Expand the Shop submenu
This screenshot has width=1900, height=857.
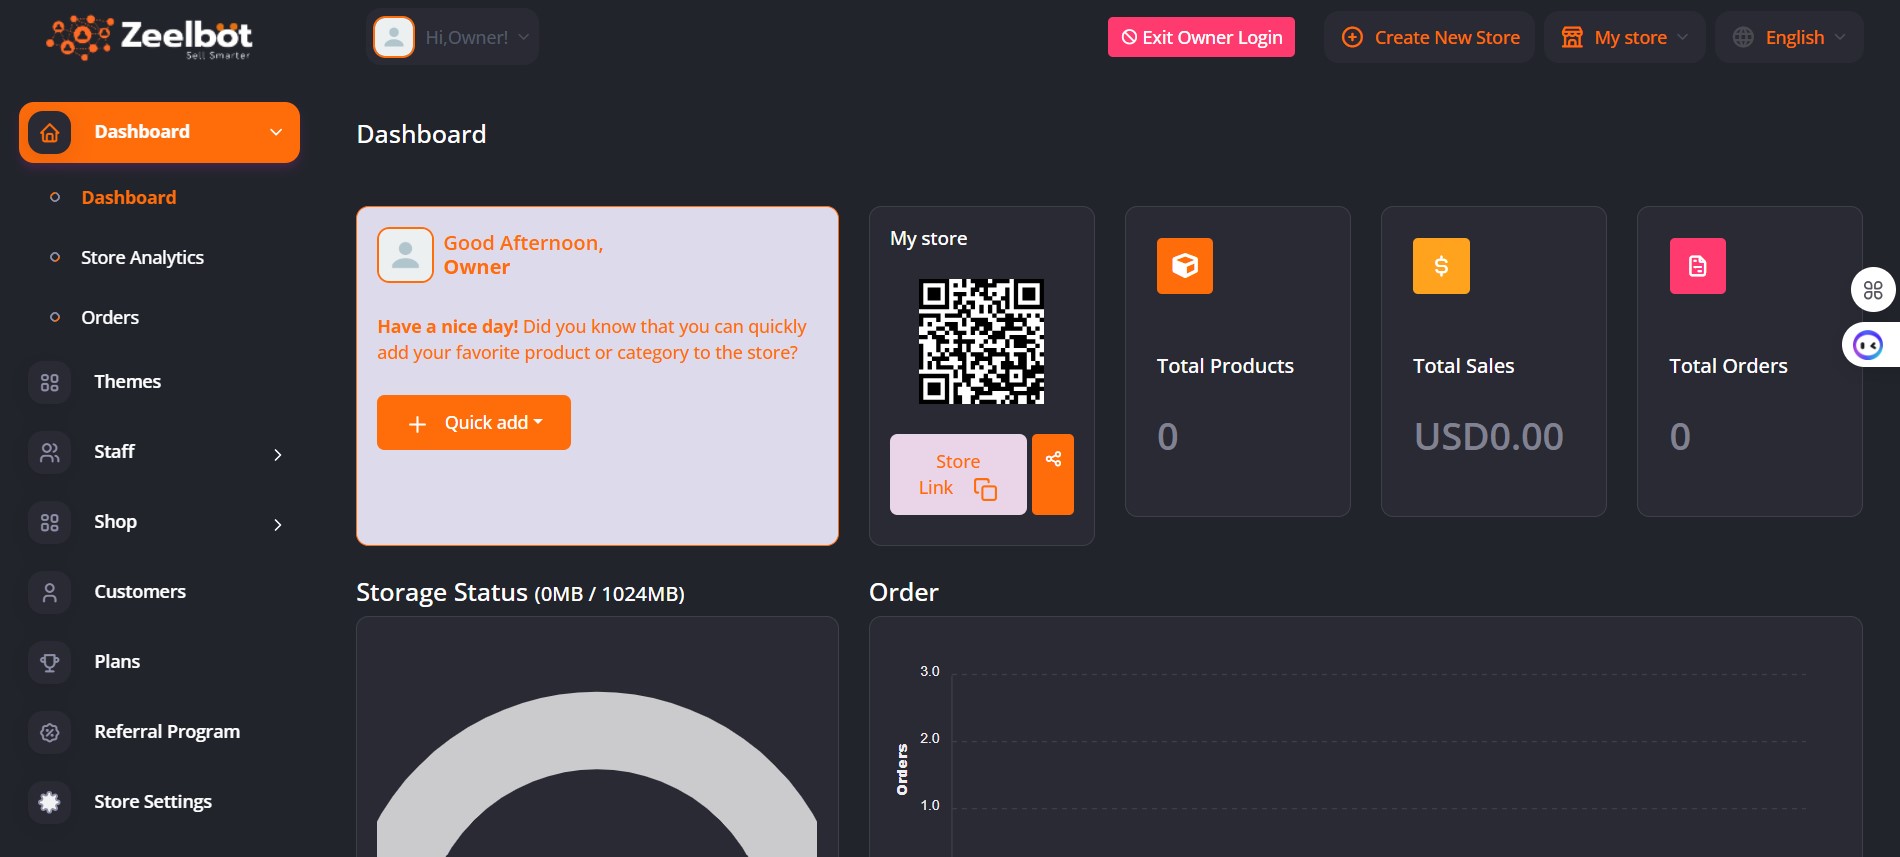(x=277, y=524)
